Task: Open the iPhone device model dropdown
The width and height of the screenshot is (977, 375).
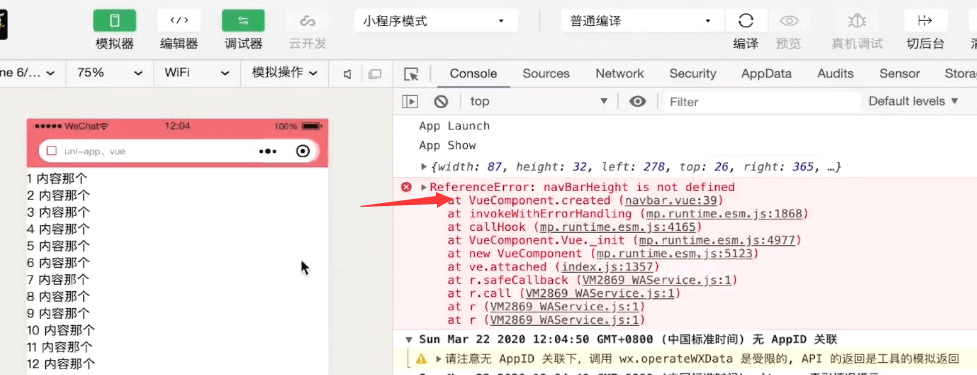Action: (x=28, y=73)
